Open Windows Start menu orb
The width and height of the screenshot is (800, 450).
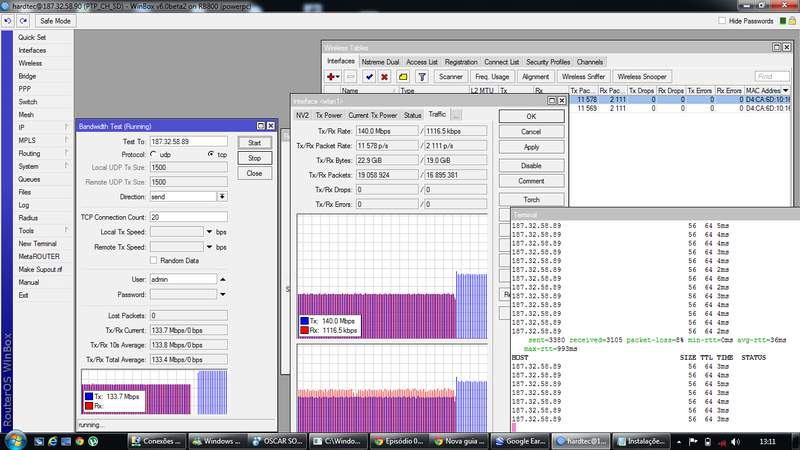16,439
